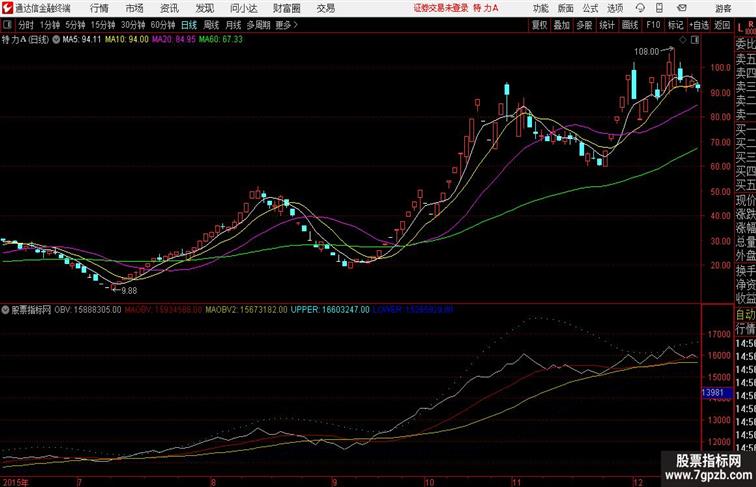The image size is (756, 487).
Task: Click the UPPER: 16603247.00 value
Action: [330, 310]
